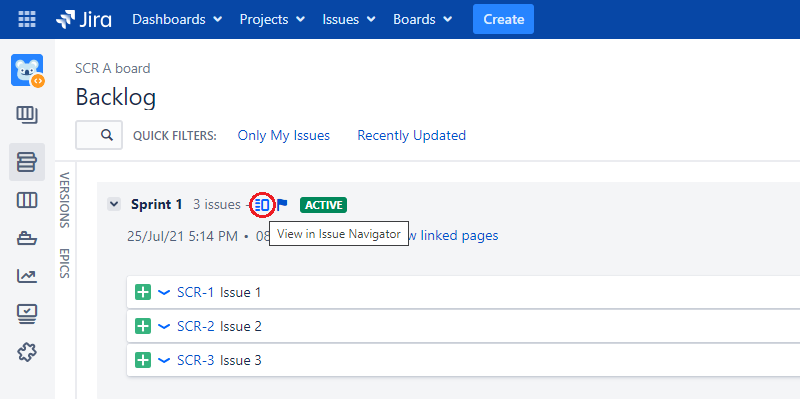This screenshot has width=800, height=399.
Task: Click the linked pages link
Action: pos(453,235)
